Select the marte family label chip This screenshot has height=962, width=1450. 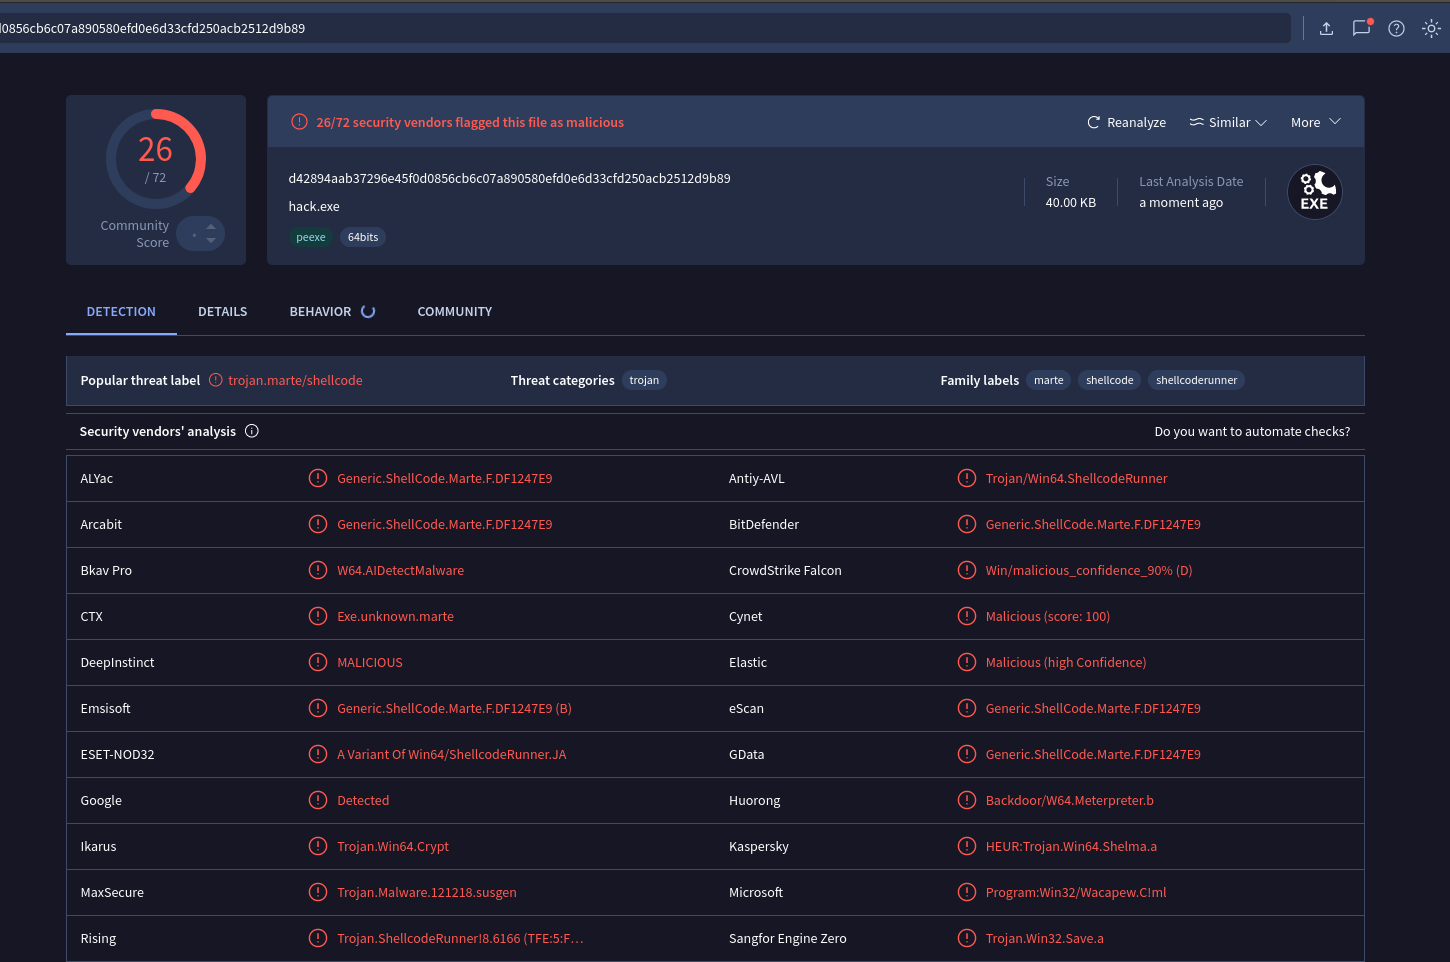[1049, 380]
